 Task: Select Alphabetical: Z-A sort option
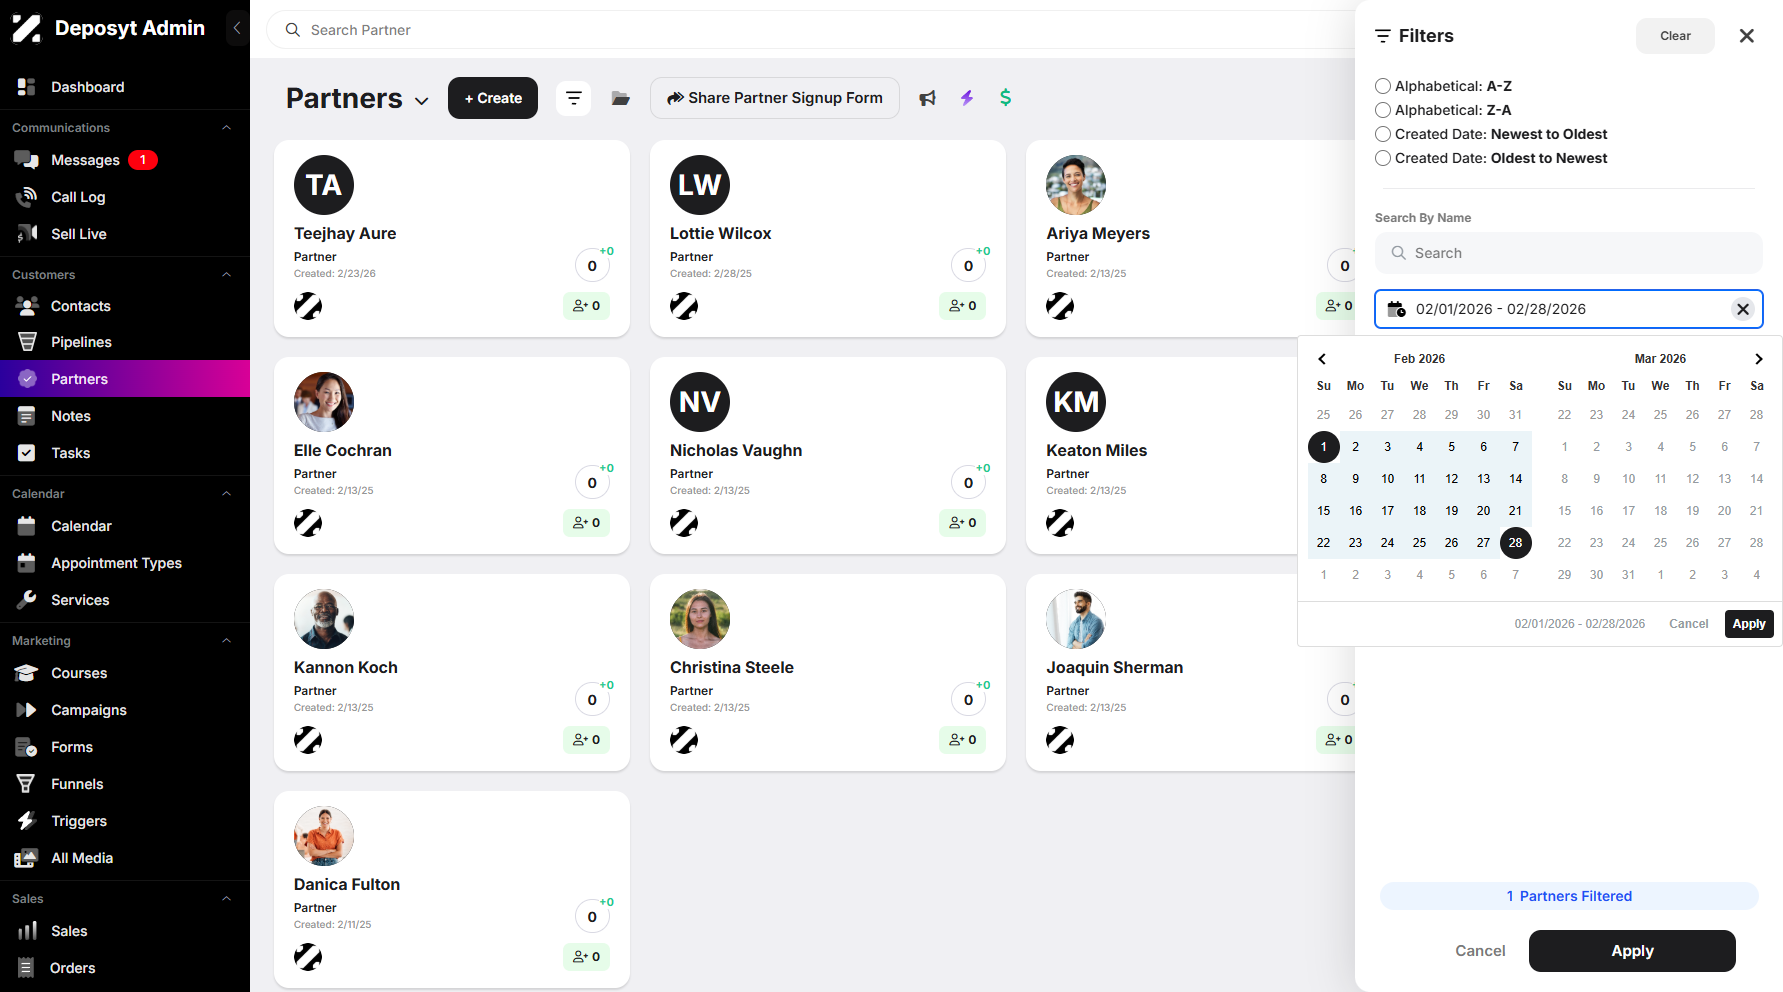pos(1383,110)
